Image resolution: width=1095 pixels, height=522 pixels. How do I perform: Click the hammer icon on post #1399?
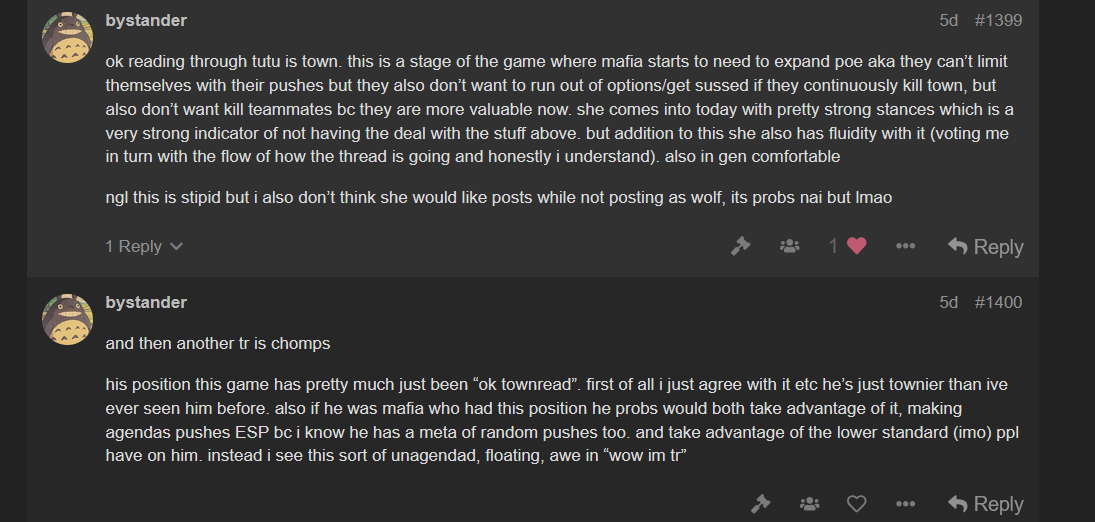pyautogui.click(x=740, y=246)
